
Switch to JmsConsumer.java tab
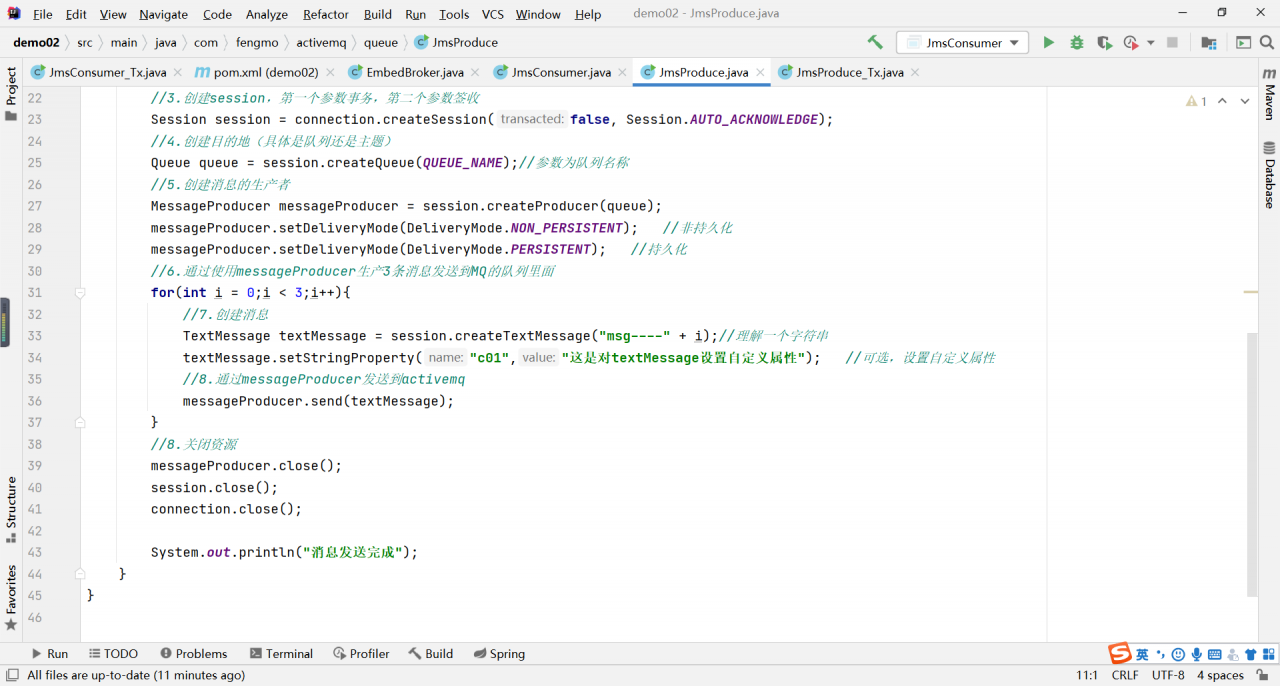point(561,72)
